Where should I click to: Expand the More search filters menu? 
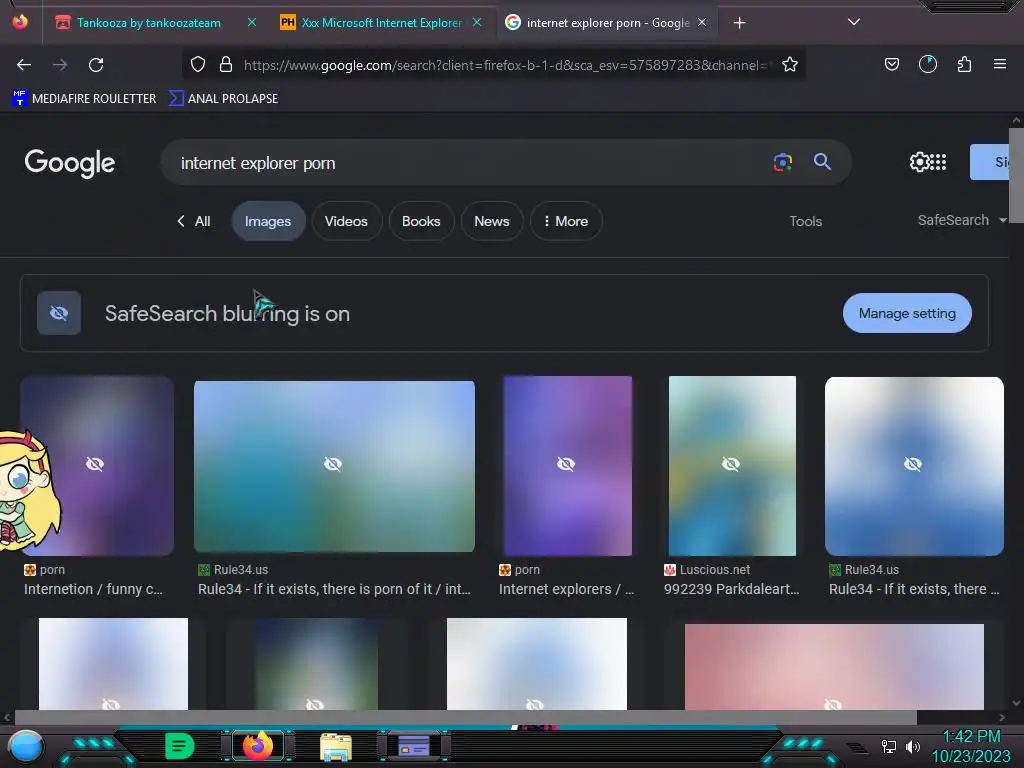click(566, 221)
